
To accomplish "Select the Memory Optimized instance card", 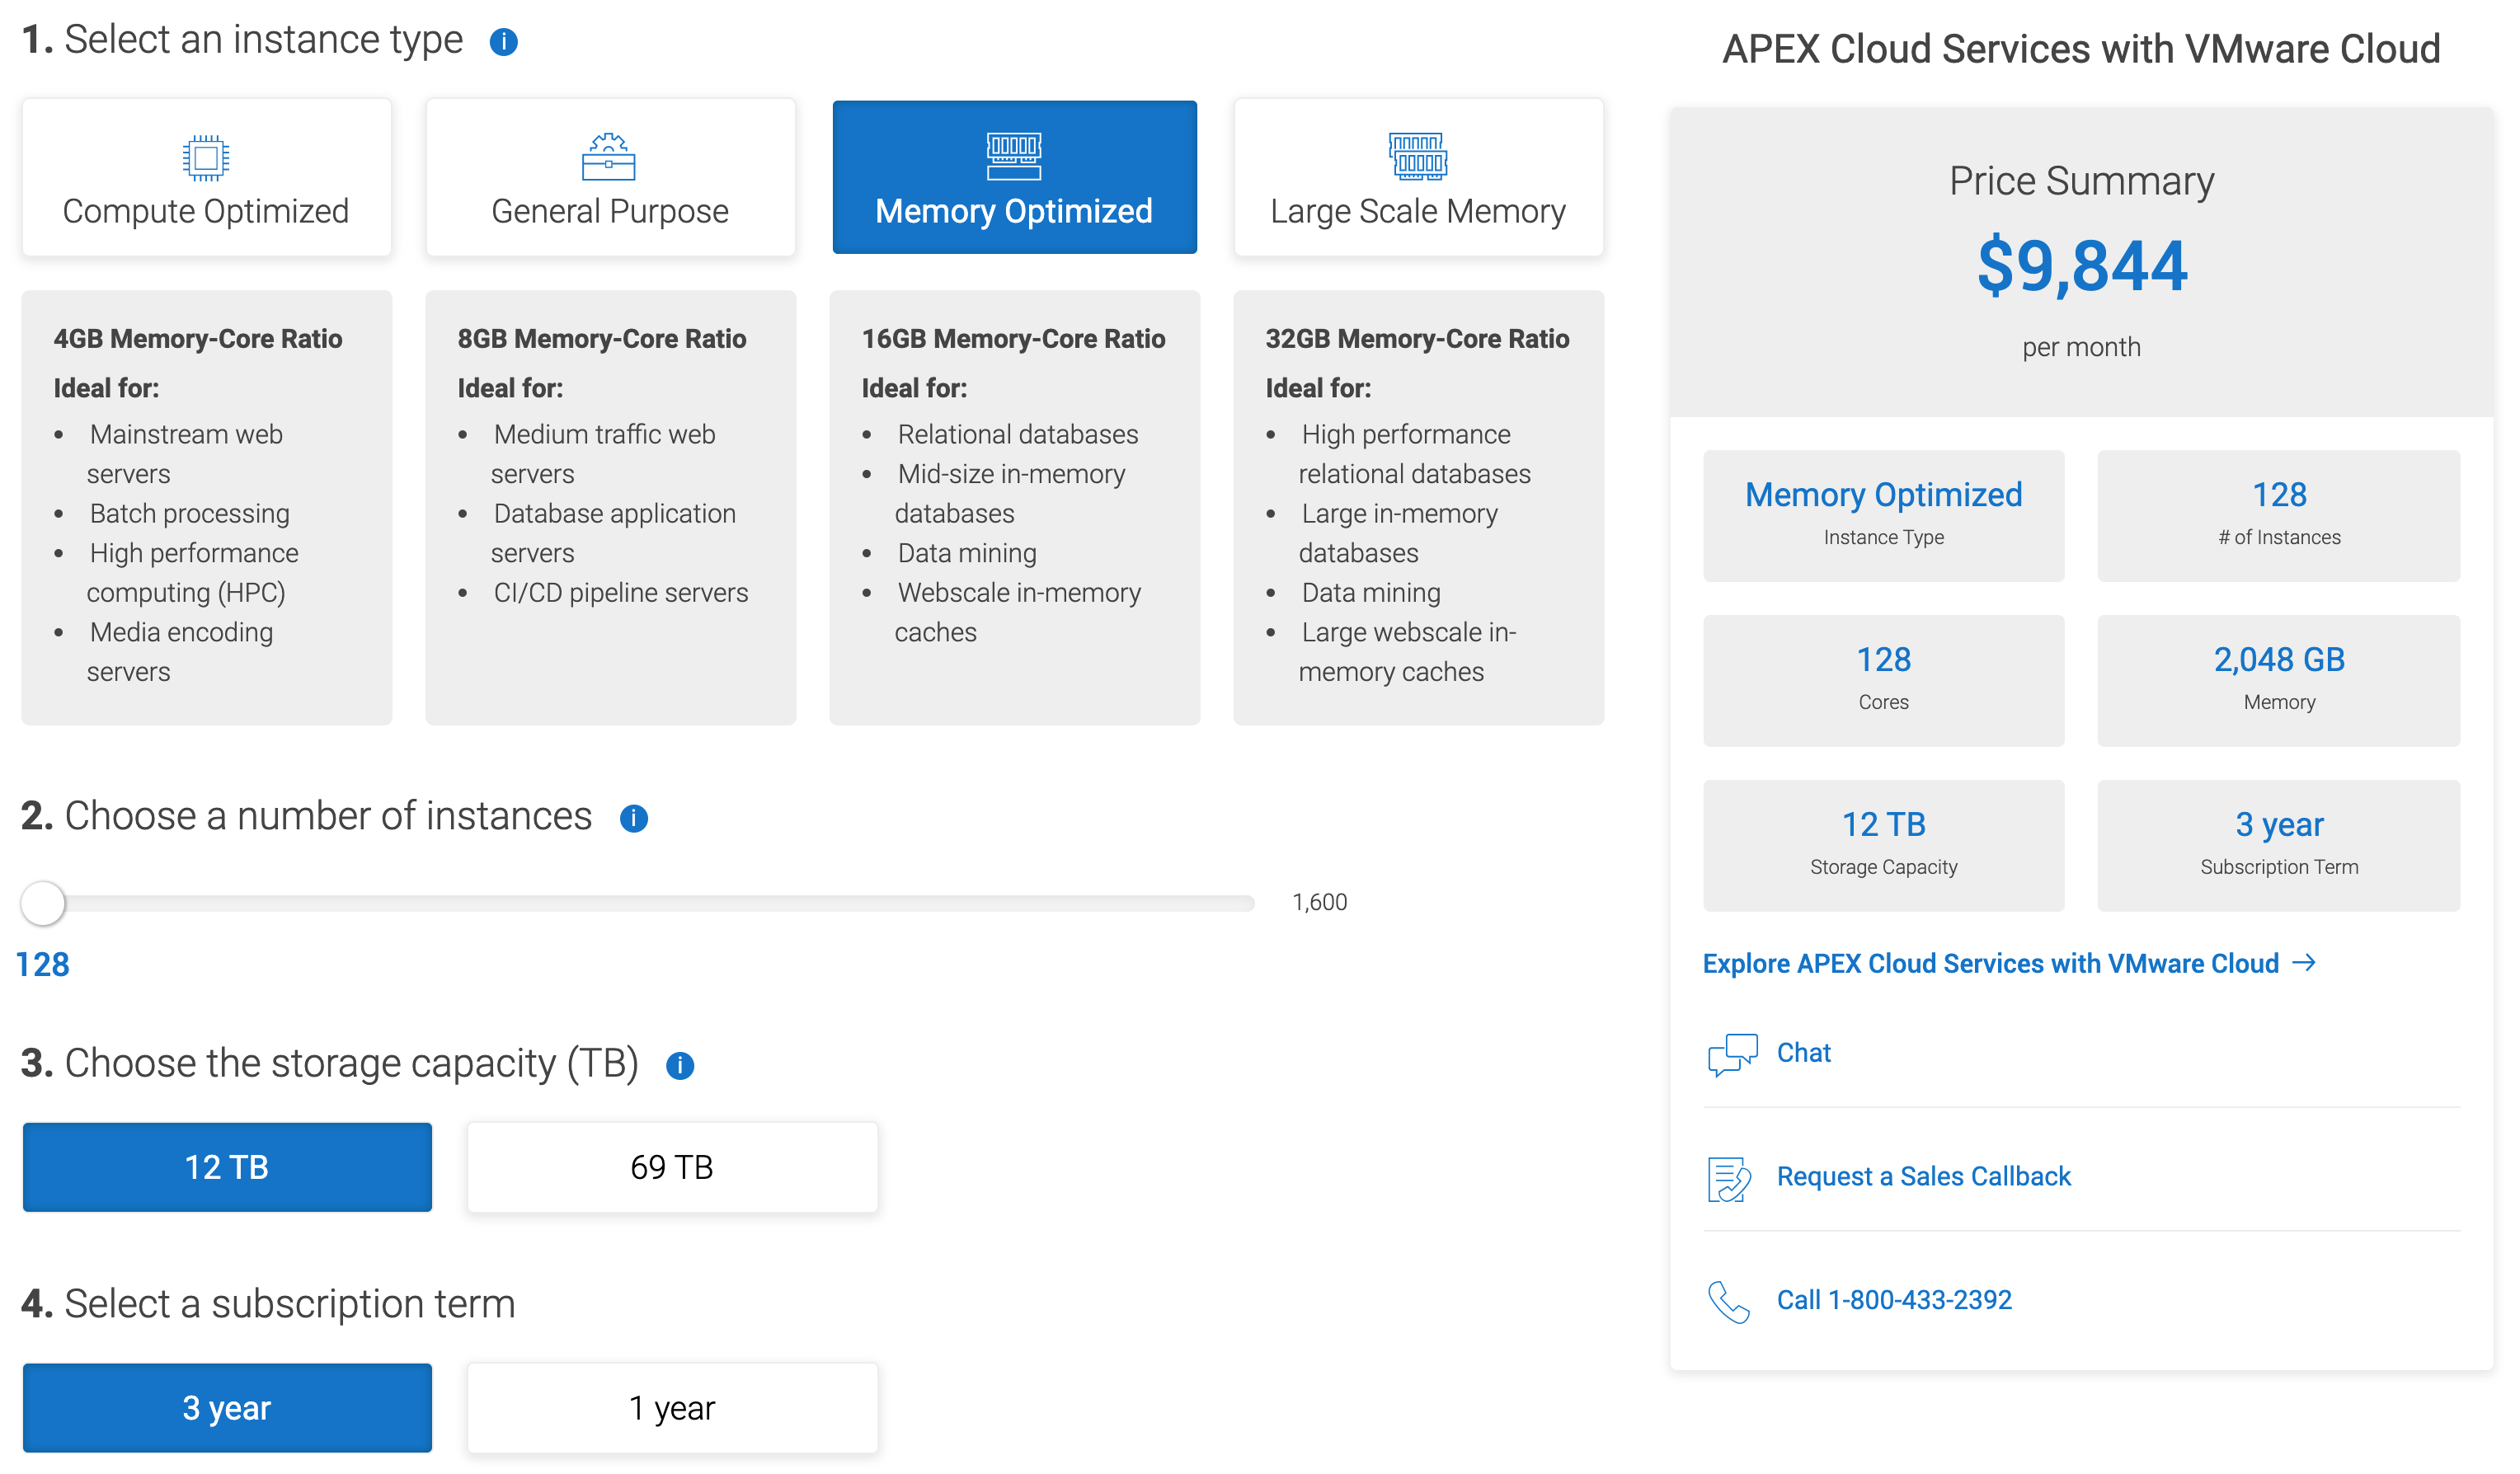I will coord(1013,178).
